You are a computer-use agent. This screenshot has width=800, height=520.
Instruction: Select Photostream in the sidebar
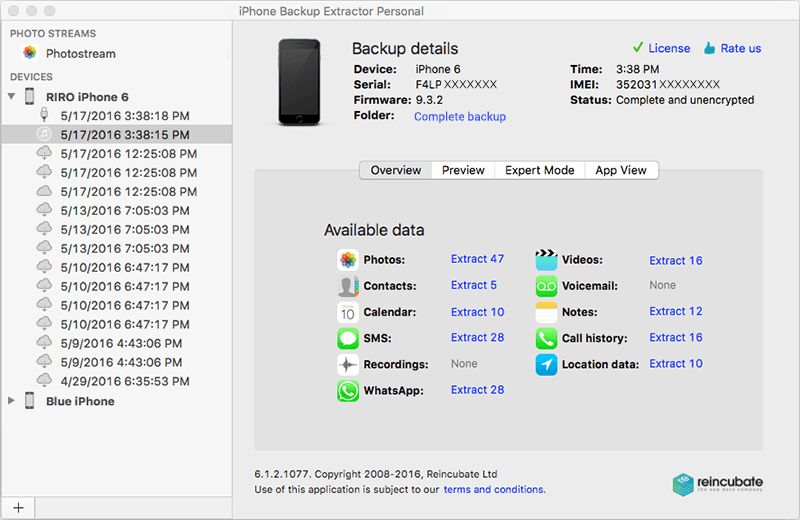pyautogui.click(x=117, y=53)
